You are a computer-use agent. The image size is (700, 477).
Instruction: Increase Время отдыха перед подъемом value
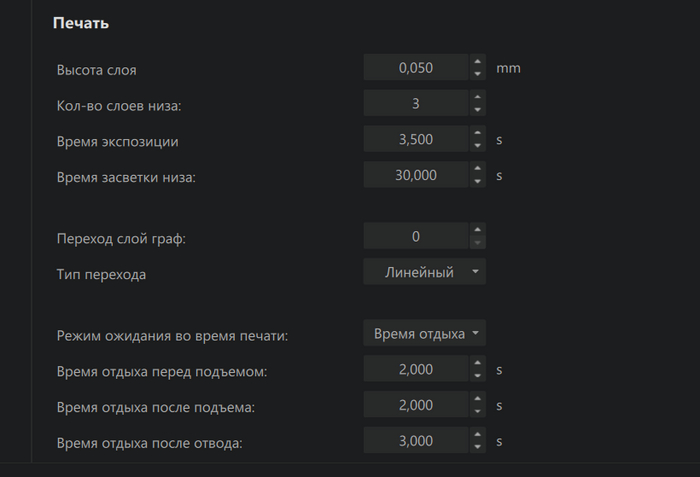click(x=477, y=363)
